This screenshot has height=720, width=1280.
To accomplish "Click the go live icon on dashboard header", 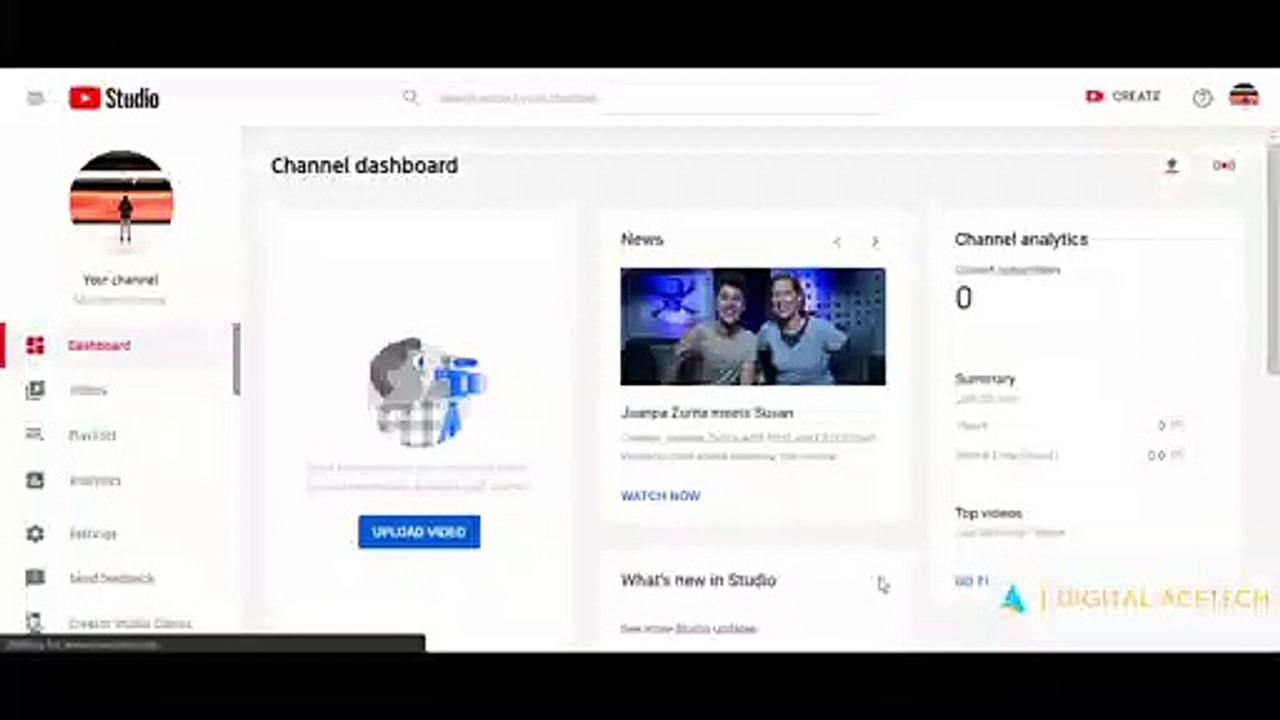I will coord(1224,166).
